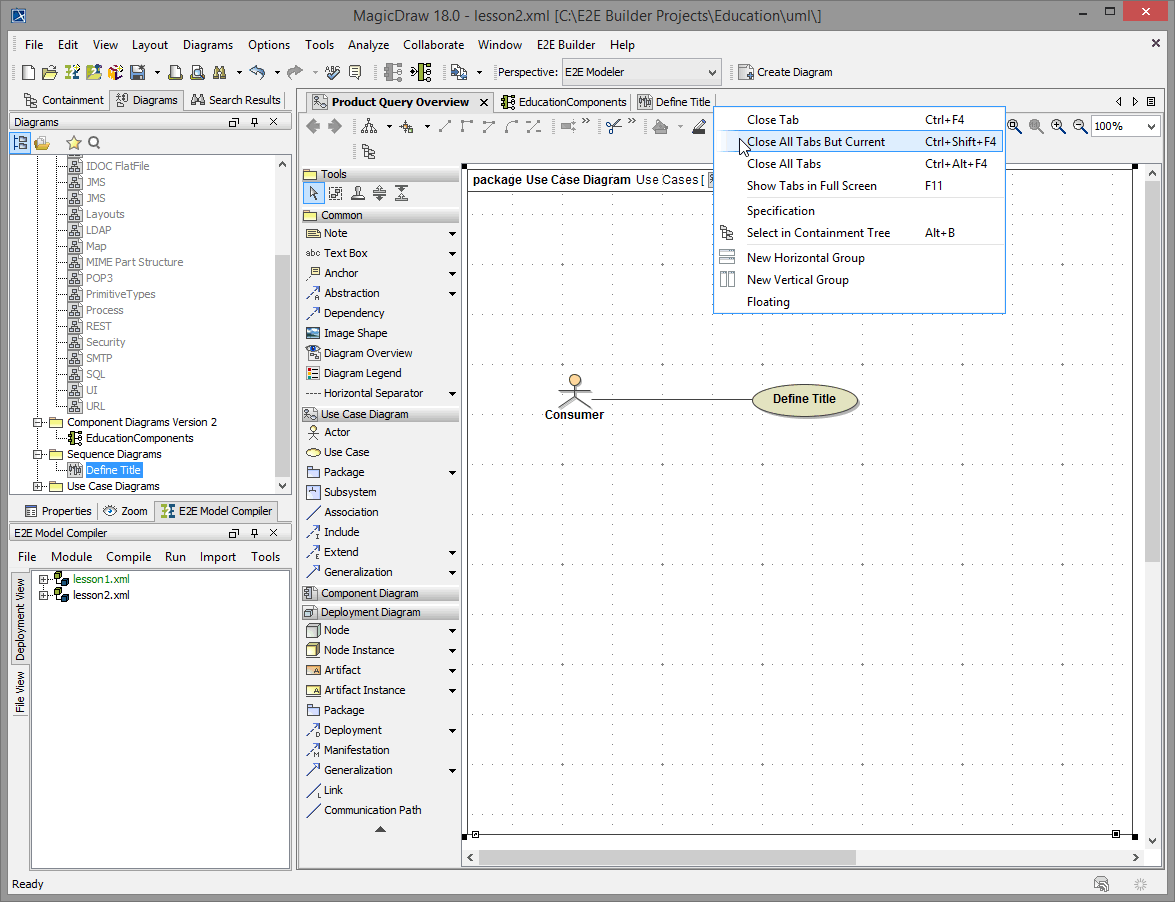Click the Zoom In magnifier icon
Image resolution: width=1175 pixels, height=902 pixels.
click(1058, 126)
